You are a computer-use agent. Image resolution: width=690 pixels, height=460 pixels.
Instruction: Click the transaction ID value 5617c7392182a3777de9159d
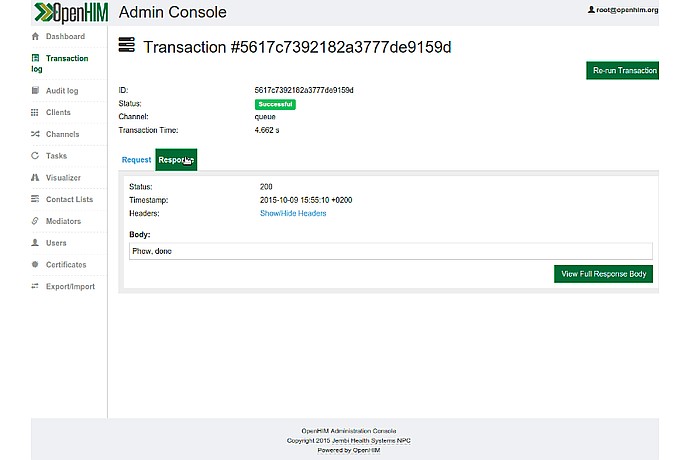click(304, 90)
